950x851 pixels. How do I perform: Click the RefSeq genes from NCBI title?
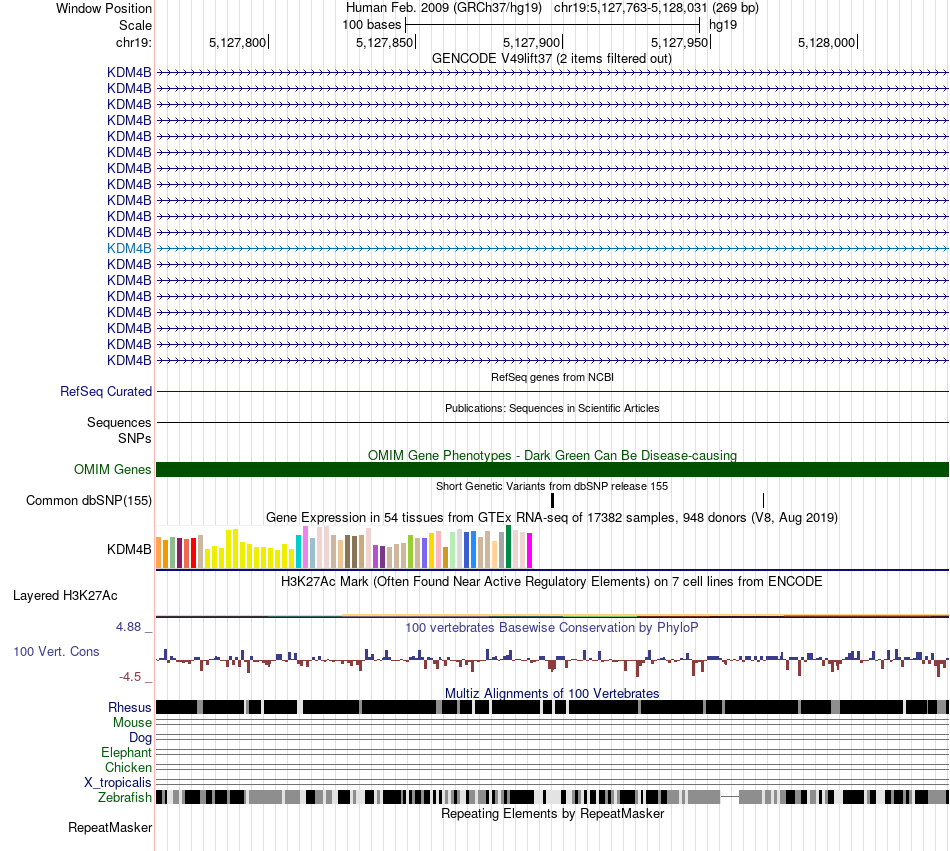(x=552, y=377)
